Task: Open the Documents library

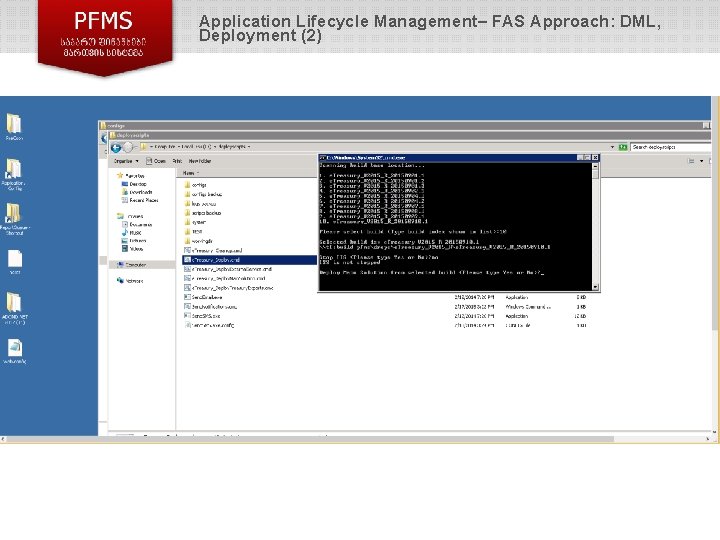Action: (x=137, y=225)
